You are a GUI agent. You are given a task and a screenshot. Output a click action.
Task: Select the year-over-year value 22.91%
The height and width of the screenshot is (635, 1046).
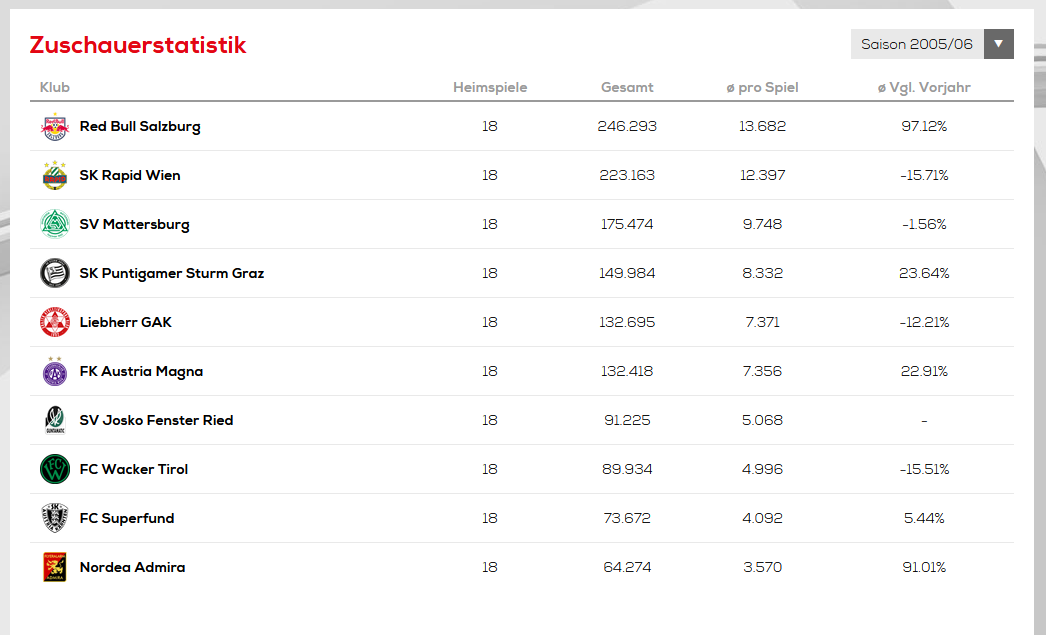(924, 371)
